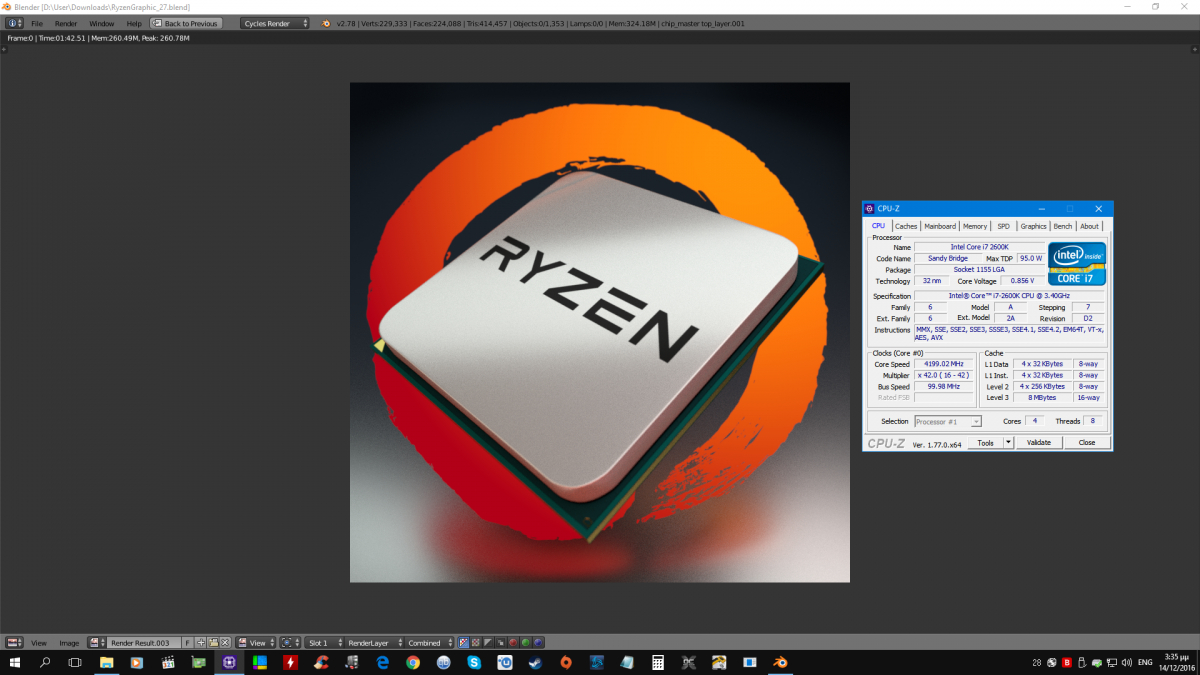Open the image editor View menu
Viewport: 1200px width, 675px height.
coord(39,643)
